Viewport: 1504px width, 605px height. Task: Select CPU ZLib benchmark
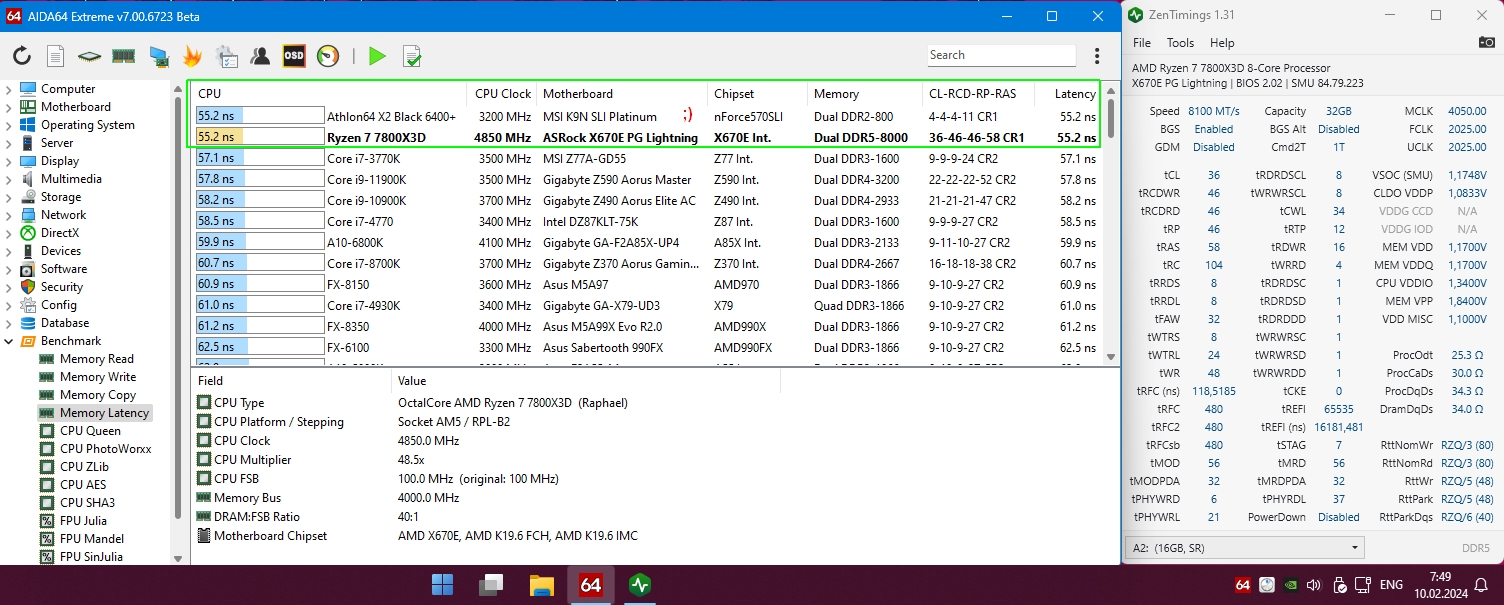tap(84, 467)
